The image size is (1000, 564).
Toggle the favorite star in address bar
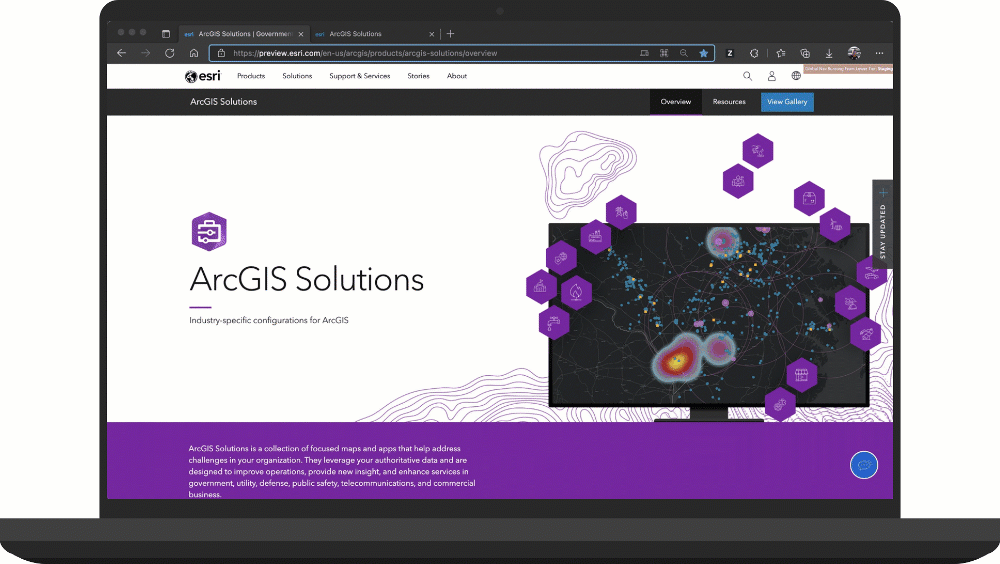point(703,53)
